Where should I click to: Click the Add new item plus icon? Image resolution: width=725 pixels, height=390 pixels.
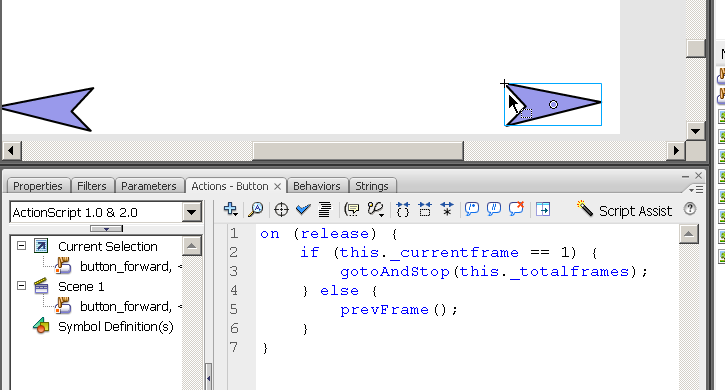(230, 210)
